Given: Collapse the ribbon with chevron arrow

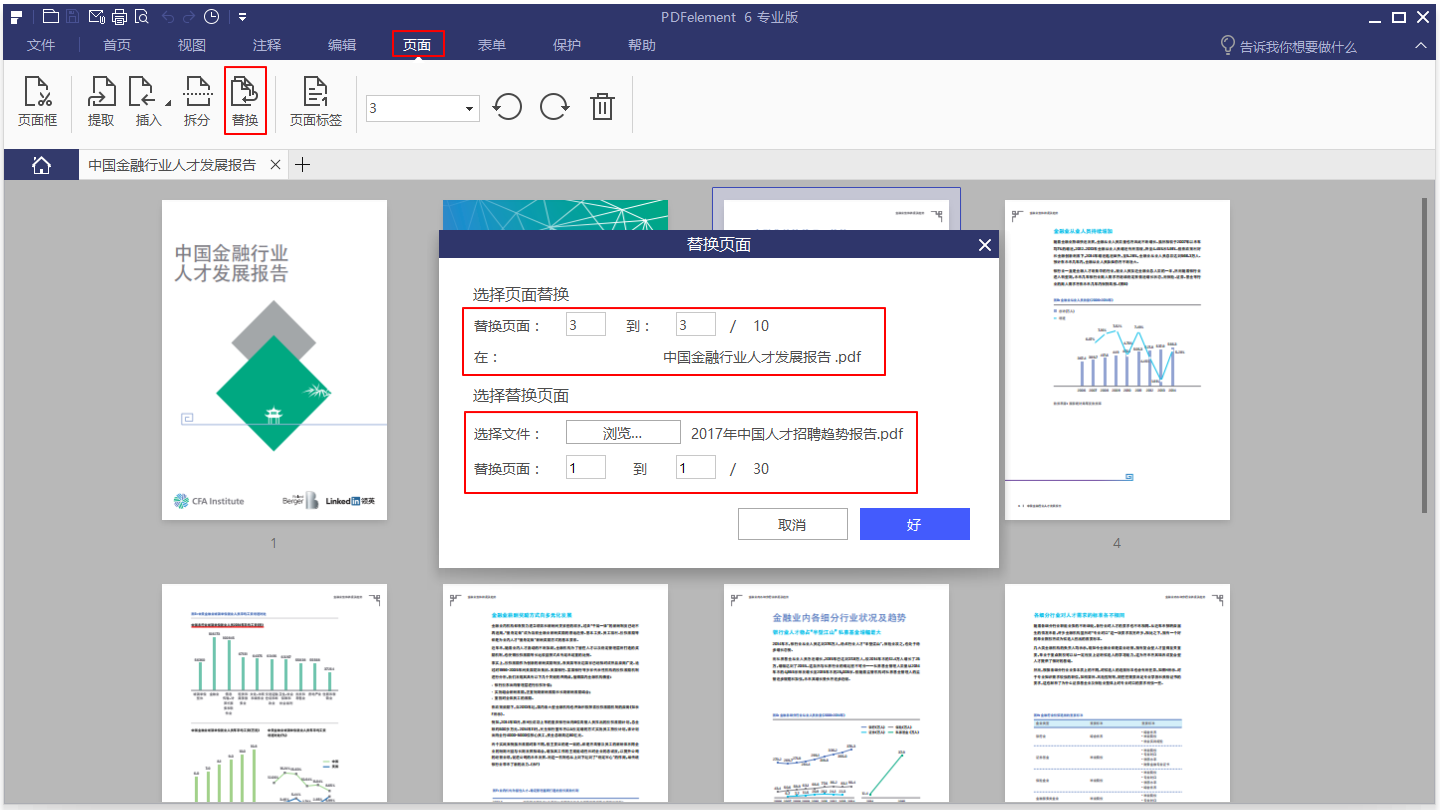Looking at the screenshot, I should click(1421, 46).
